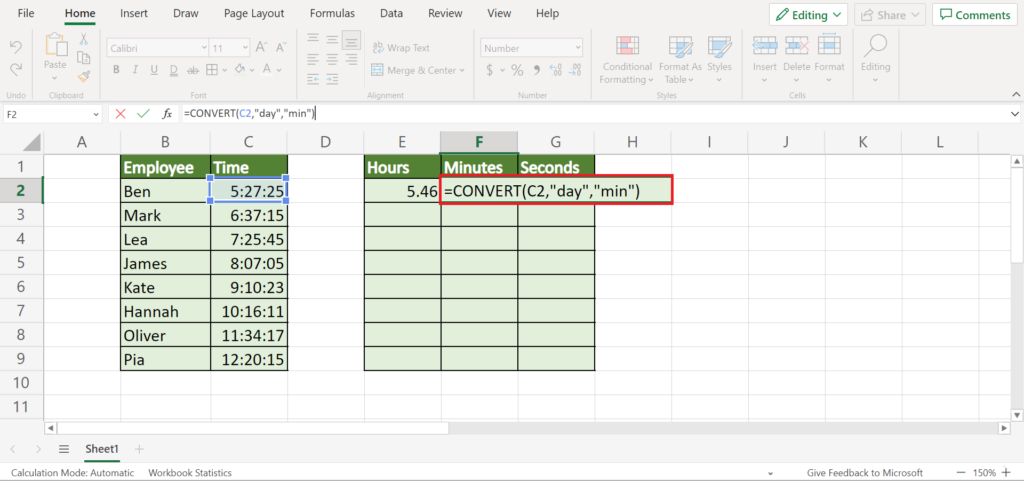This screenshot has height=481, width=1024.
Task: Switch to the Page Layout tab
Action: tap(254, 13)
